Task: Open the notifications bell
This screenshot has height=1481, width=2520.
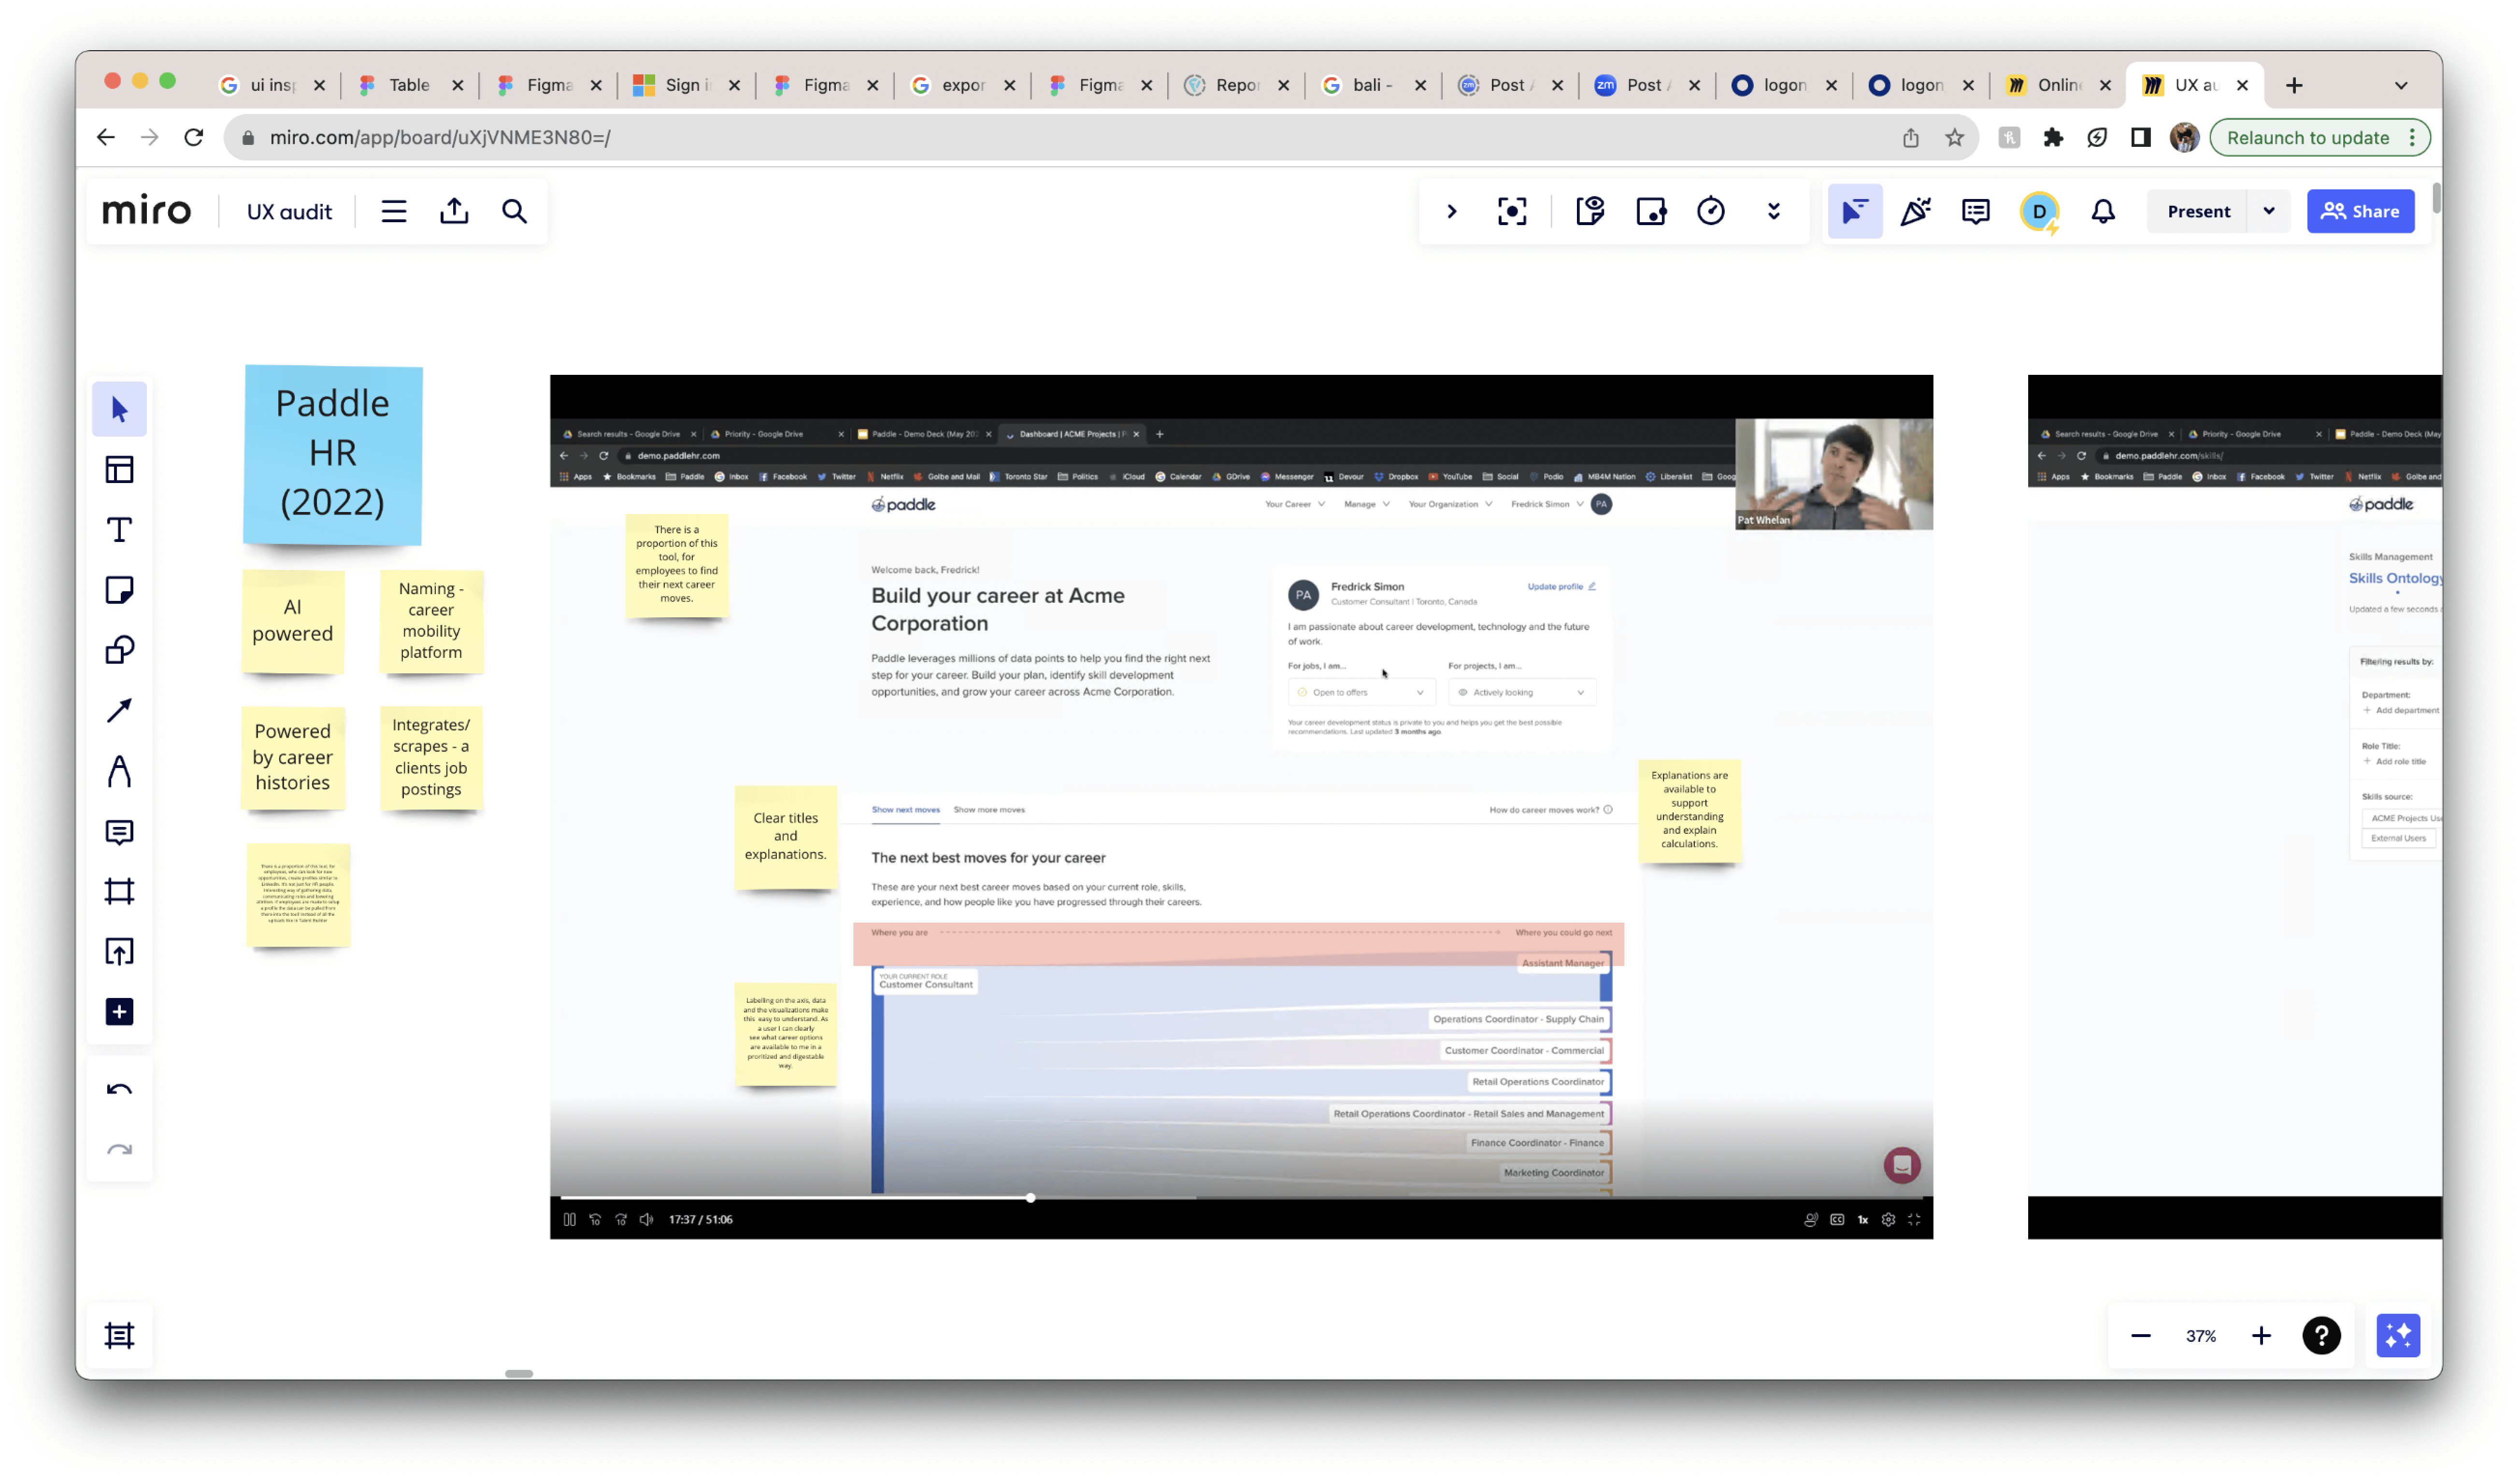Action: click(x=2103, y=211)
